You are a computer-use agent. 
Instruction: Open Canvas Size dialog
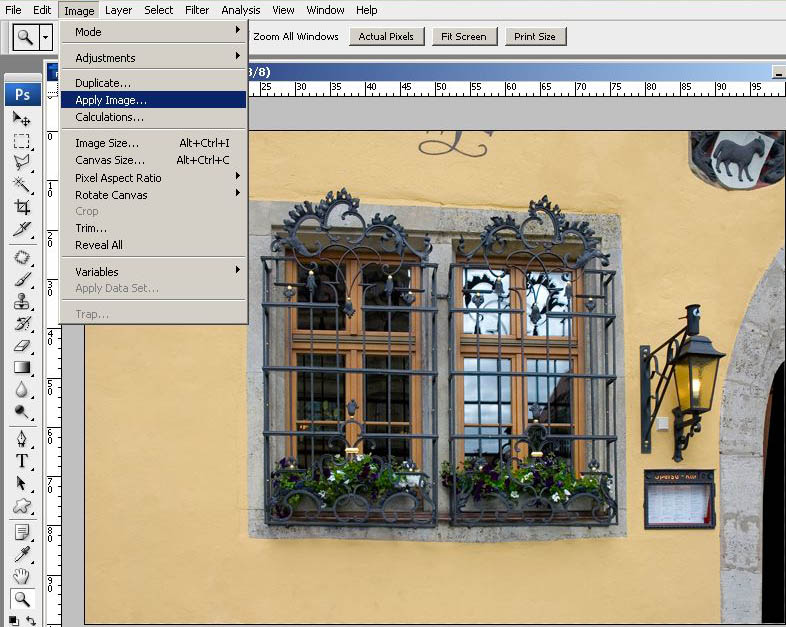[x=154, y=160]
